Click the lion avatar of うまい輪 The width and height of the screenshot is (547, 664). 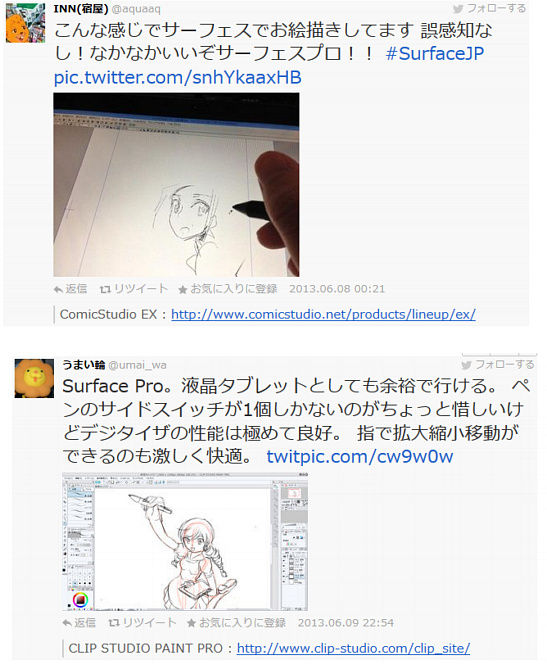click(34, 378)
